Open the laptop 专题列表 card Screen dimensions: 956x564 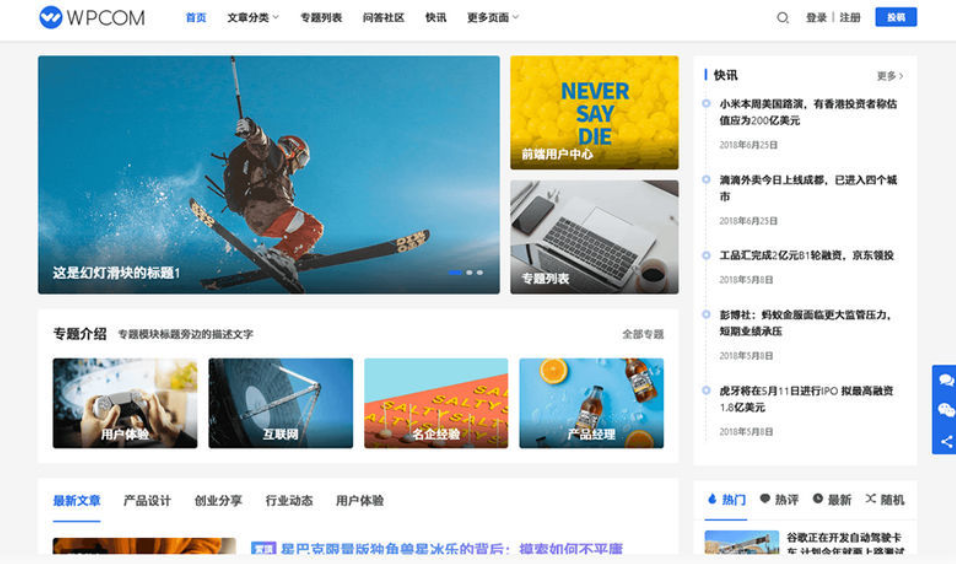(594, 237)
